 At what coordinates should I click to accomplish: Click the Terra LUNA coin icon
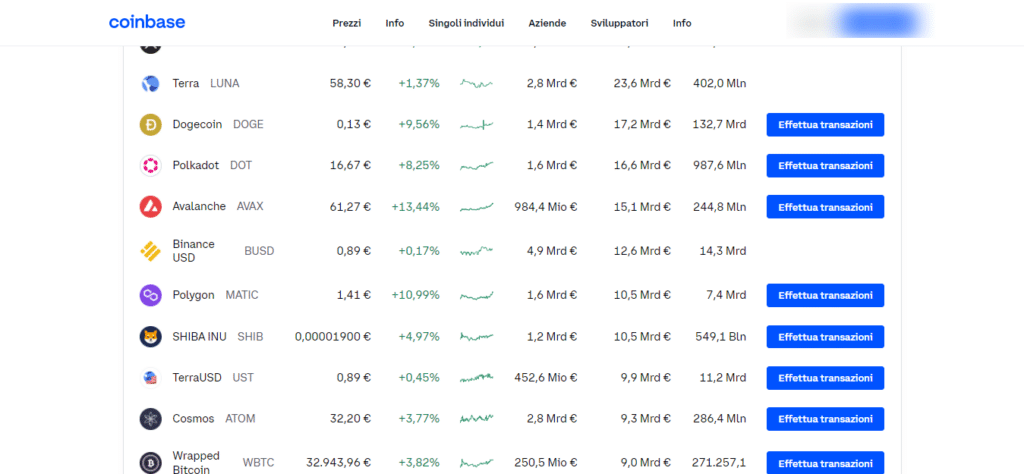pyautogui.click(x=150, y=84)
